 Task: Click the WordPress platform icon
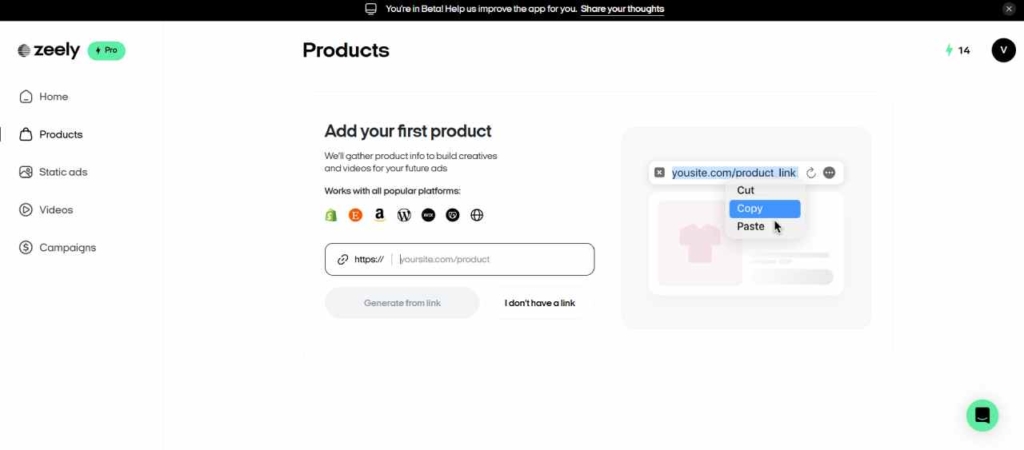[x=404, y=215]
